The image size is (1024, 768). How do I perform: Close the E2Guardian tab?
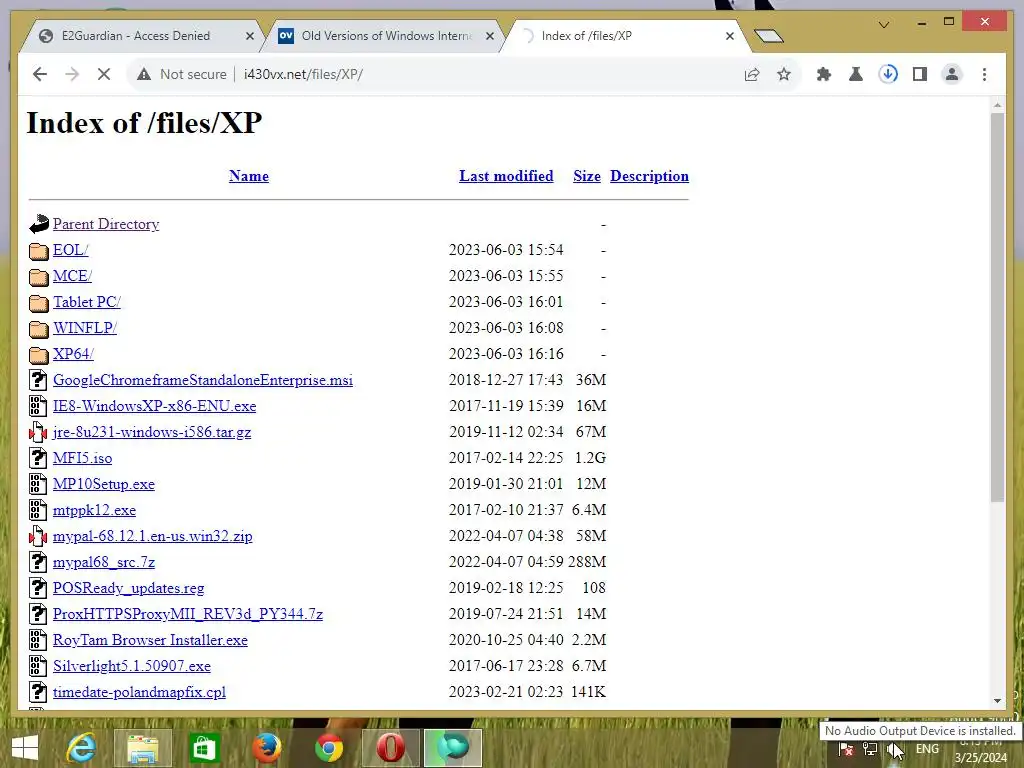[249, 36]
